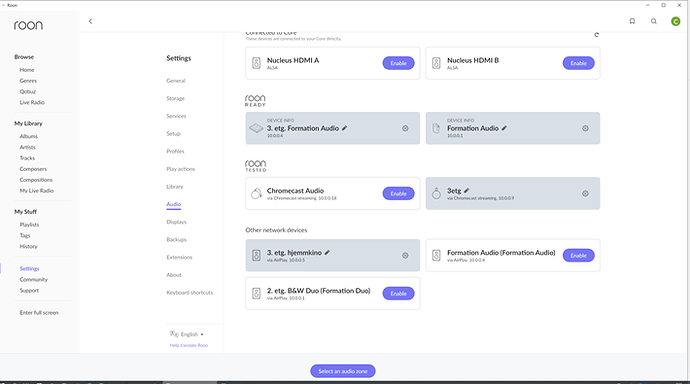Click the 2. etg. B&W Duo speaker icon
Screen dimensions: 690x384
pyautogui.click(x=256, y=293)
